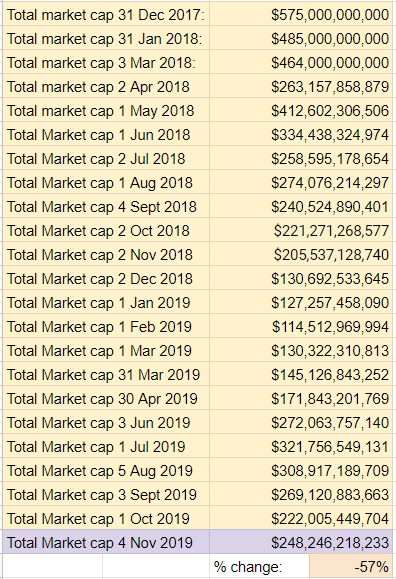Select the '% change:' label cell
Screen dimensions: 396x579
(259, 566)
